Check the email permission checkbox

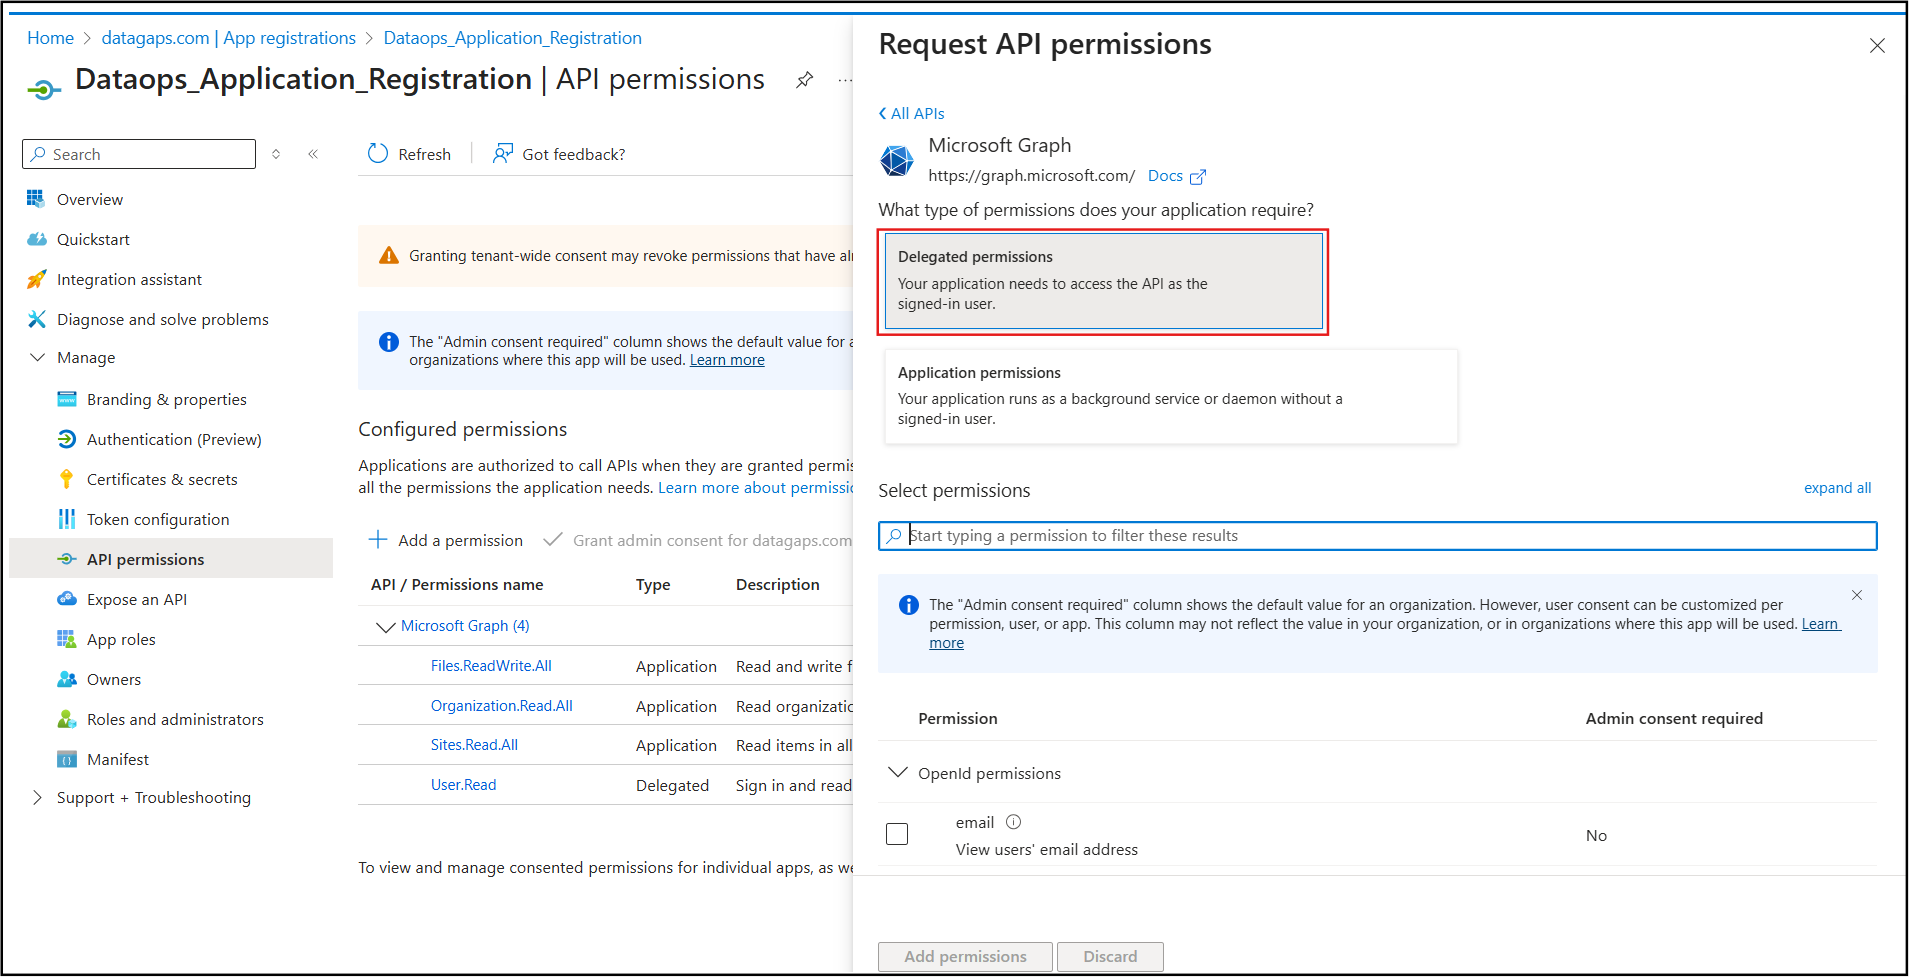[x=897, y=834]
